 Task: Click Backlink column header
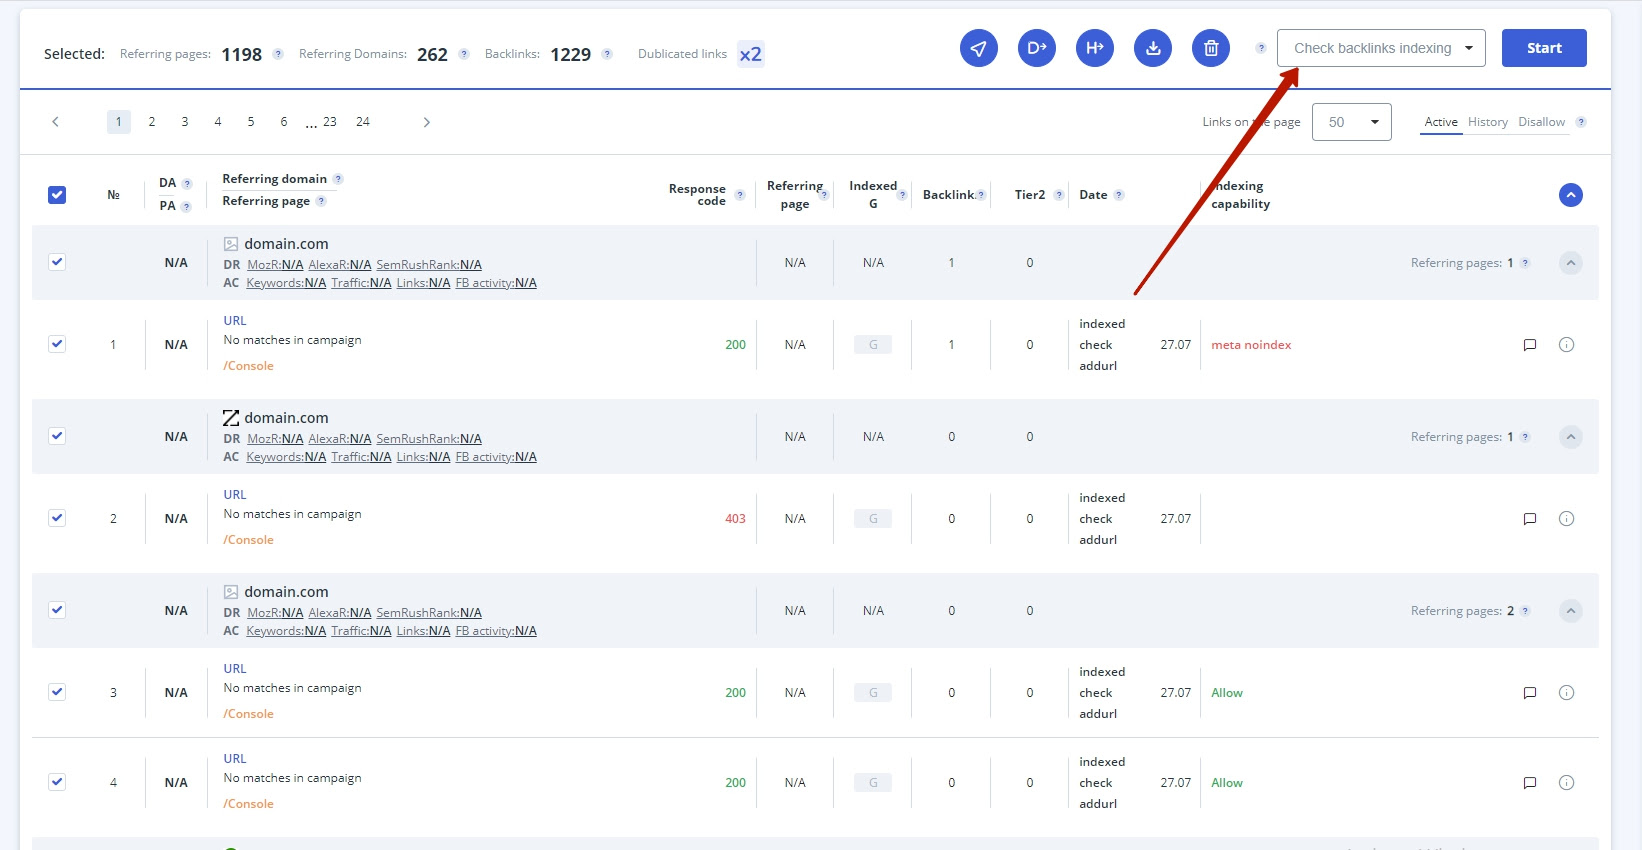point(948,195)
